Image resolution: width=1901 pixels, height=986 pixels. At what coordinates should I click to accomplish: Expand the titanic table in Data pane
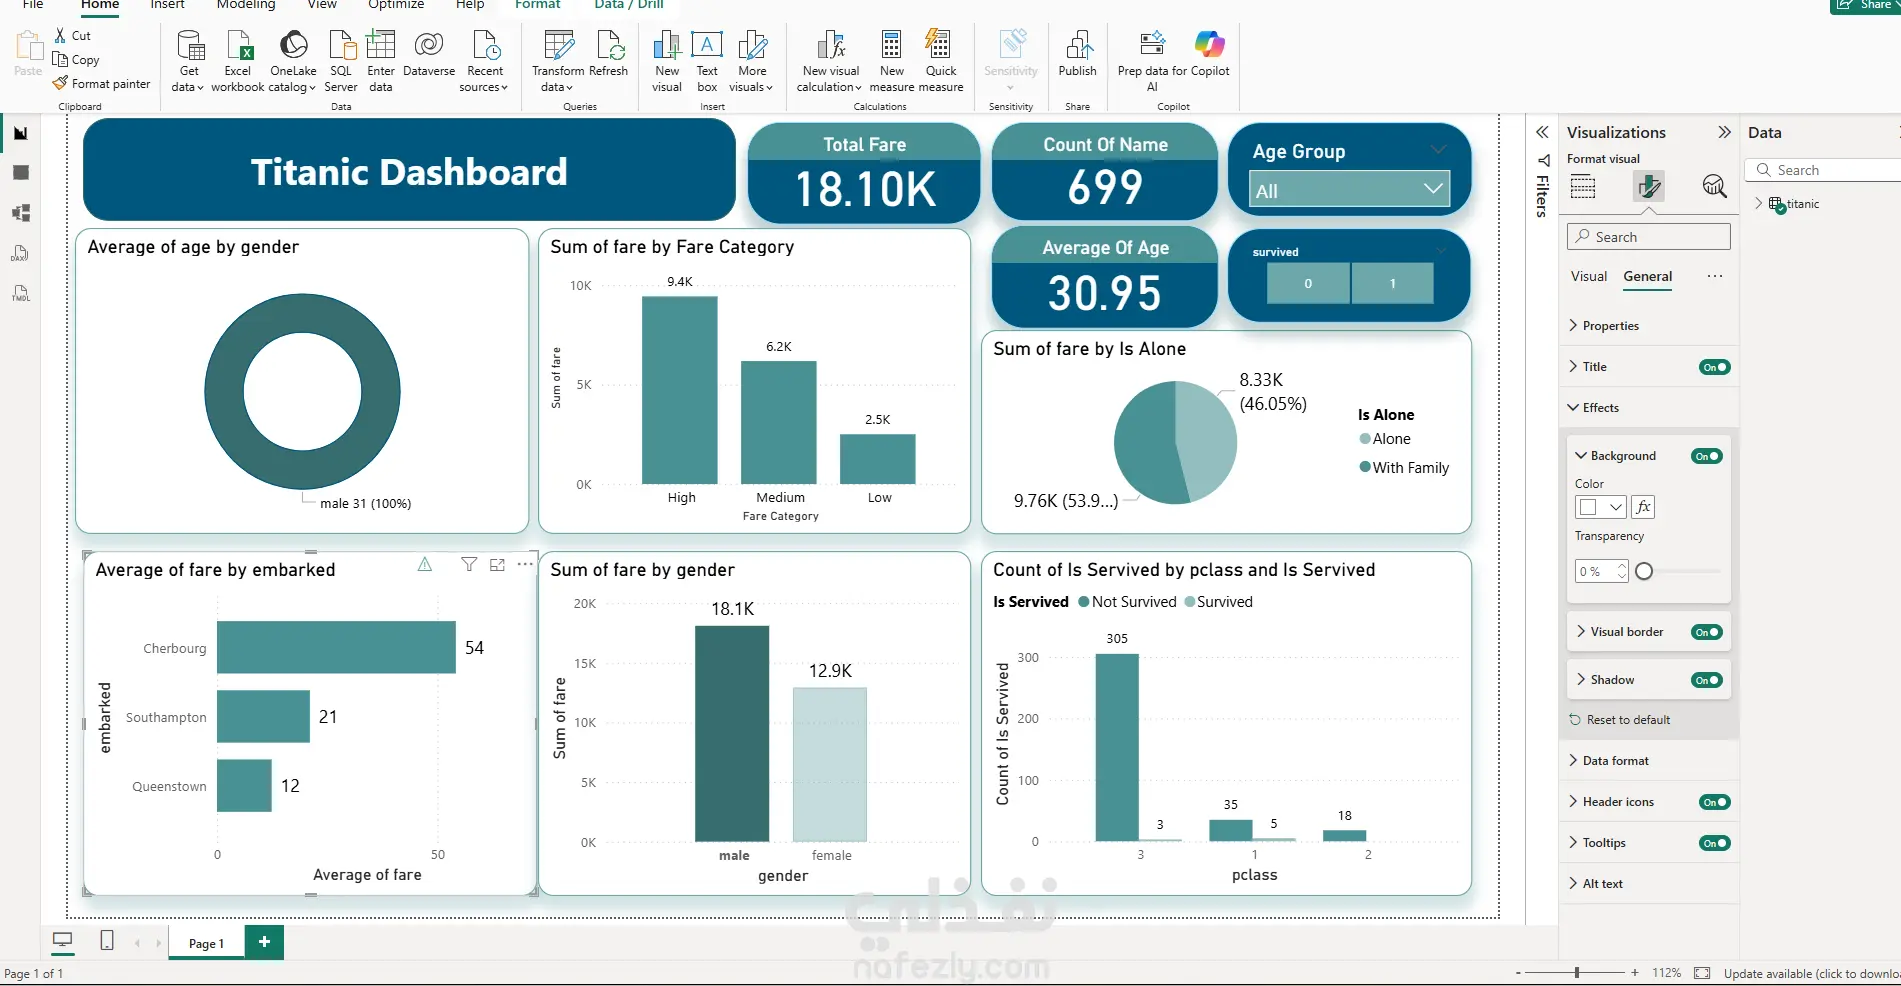tap(1759, 204)
